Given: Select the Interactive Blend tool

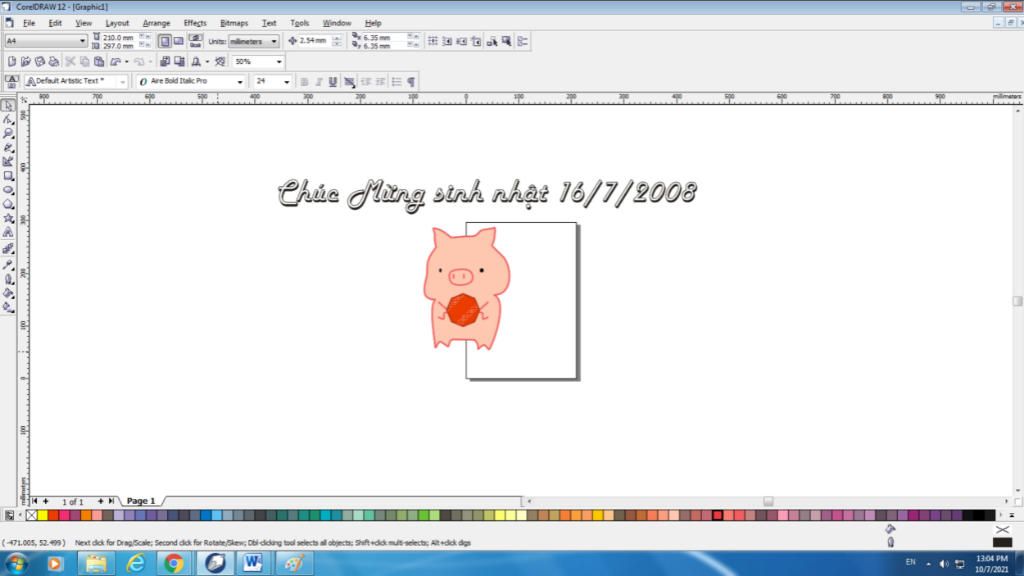Looking at the screenshot, I should click(8, 249).
